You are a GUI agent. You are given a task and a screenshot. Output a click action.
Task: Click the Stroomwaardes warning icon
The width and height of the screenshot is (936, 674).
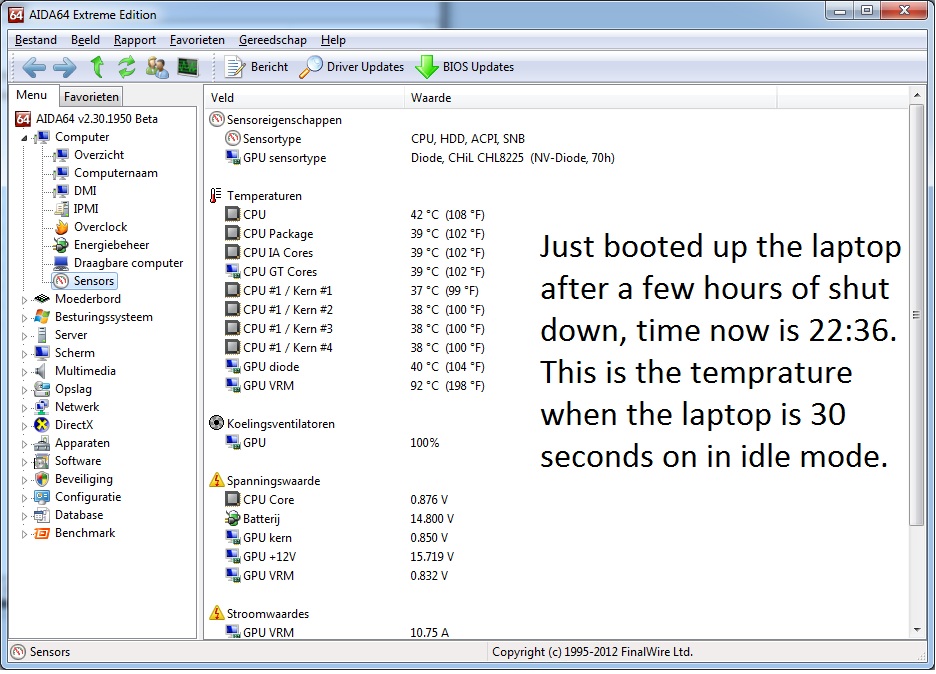click(x=216, y=614)
